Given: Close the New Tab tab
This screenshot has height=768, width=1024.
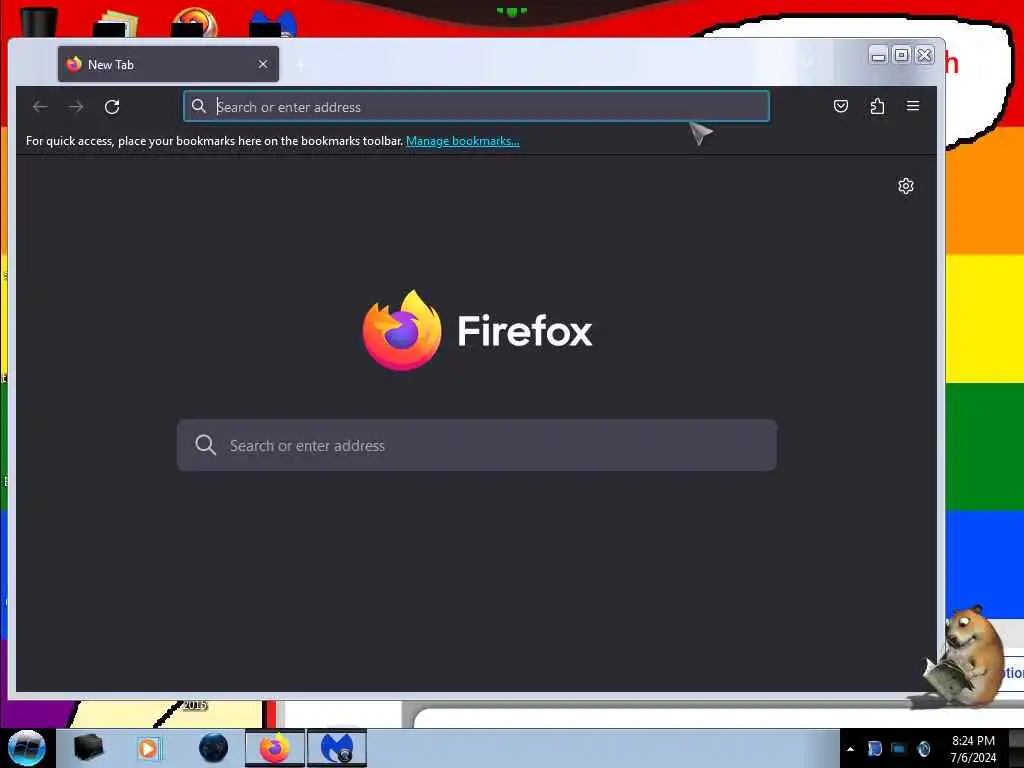Looking at the screenshot, I should [263, 64].
